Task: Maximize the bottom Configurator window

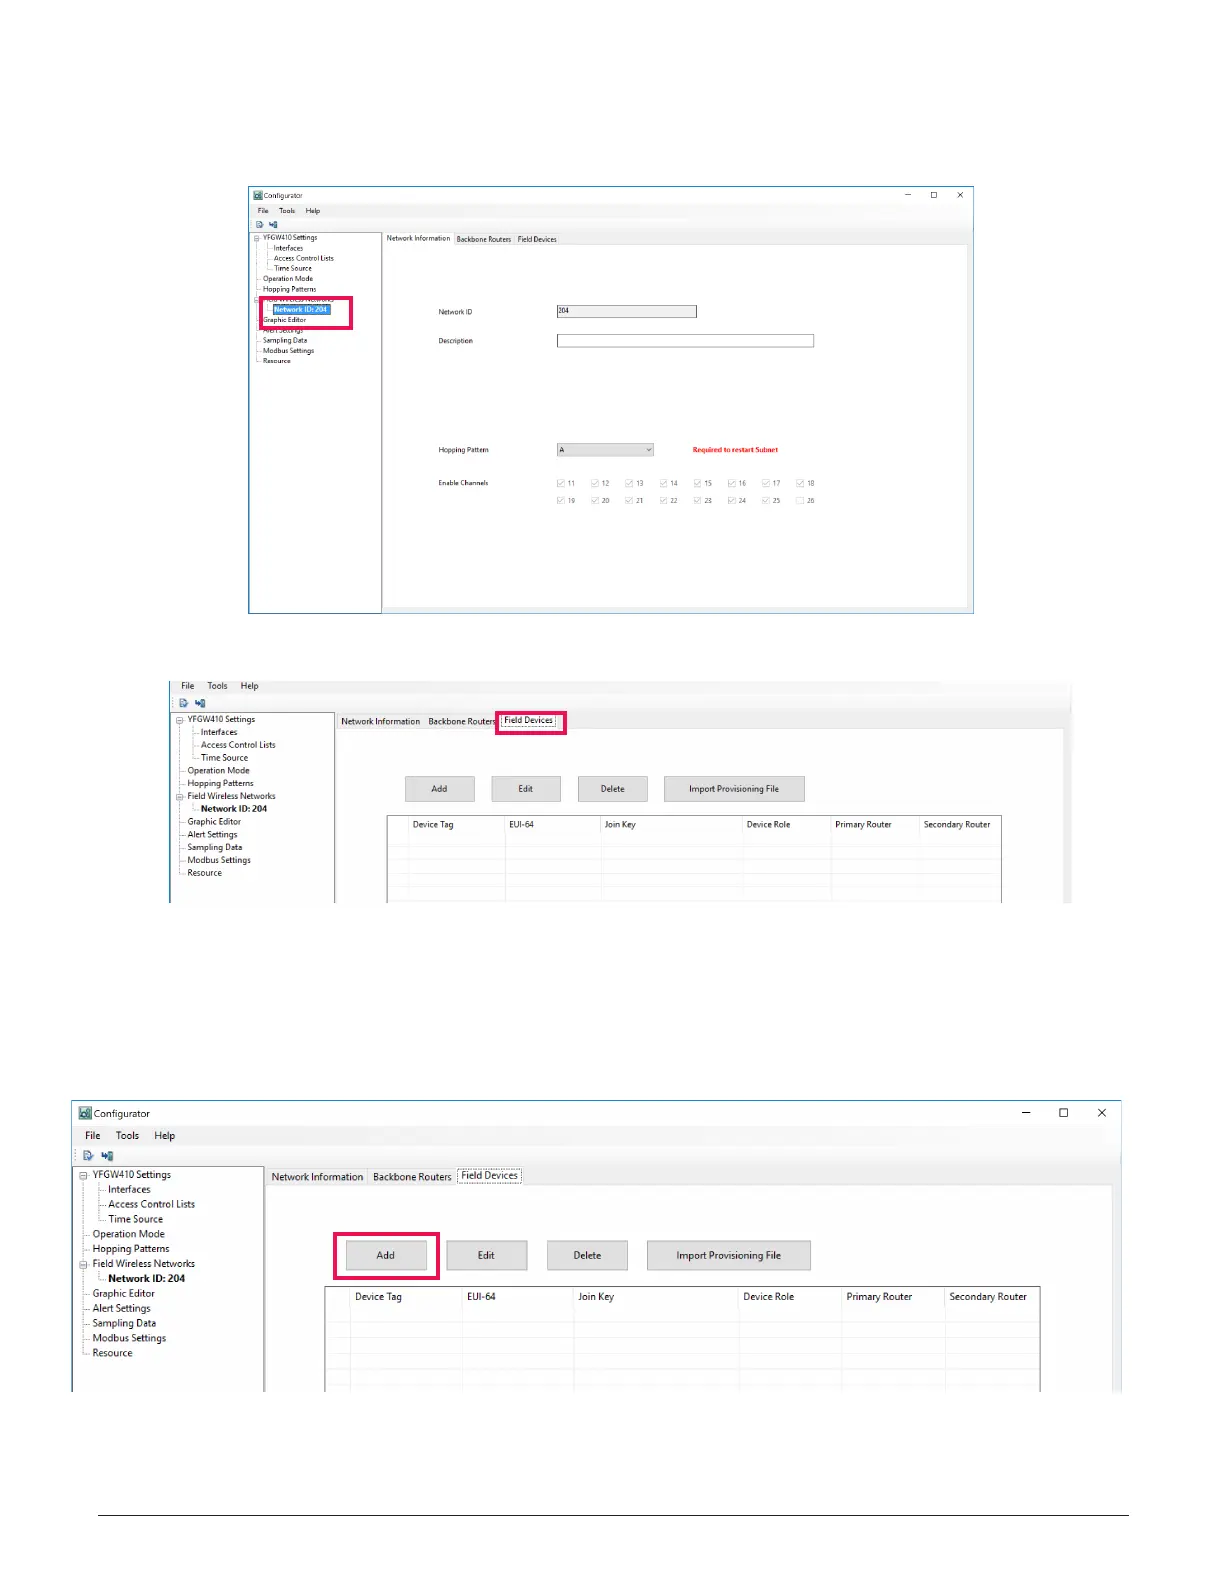Action: [x=1064, y=1113]
